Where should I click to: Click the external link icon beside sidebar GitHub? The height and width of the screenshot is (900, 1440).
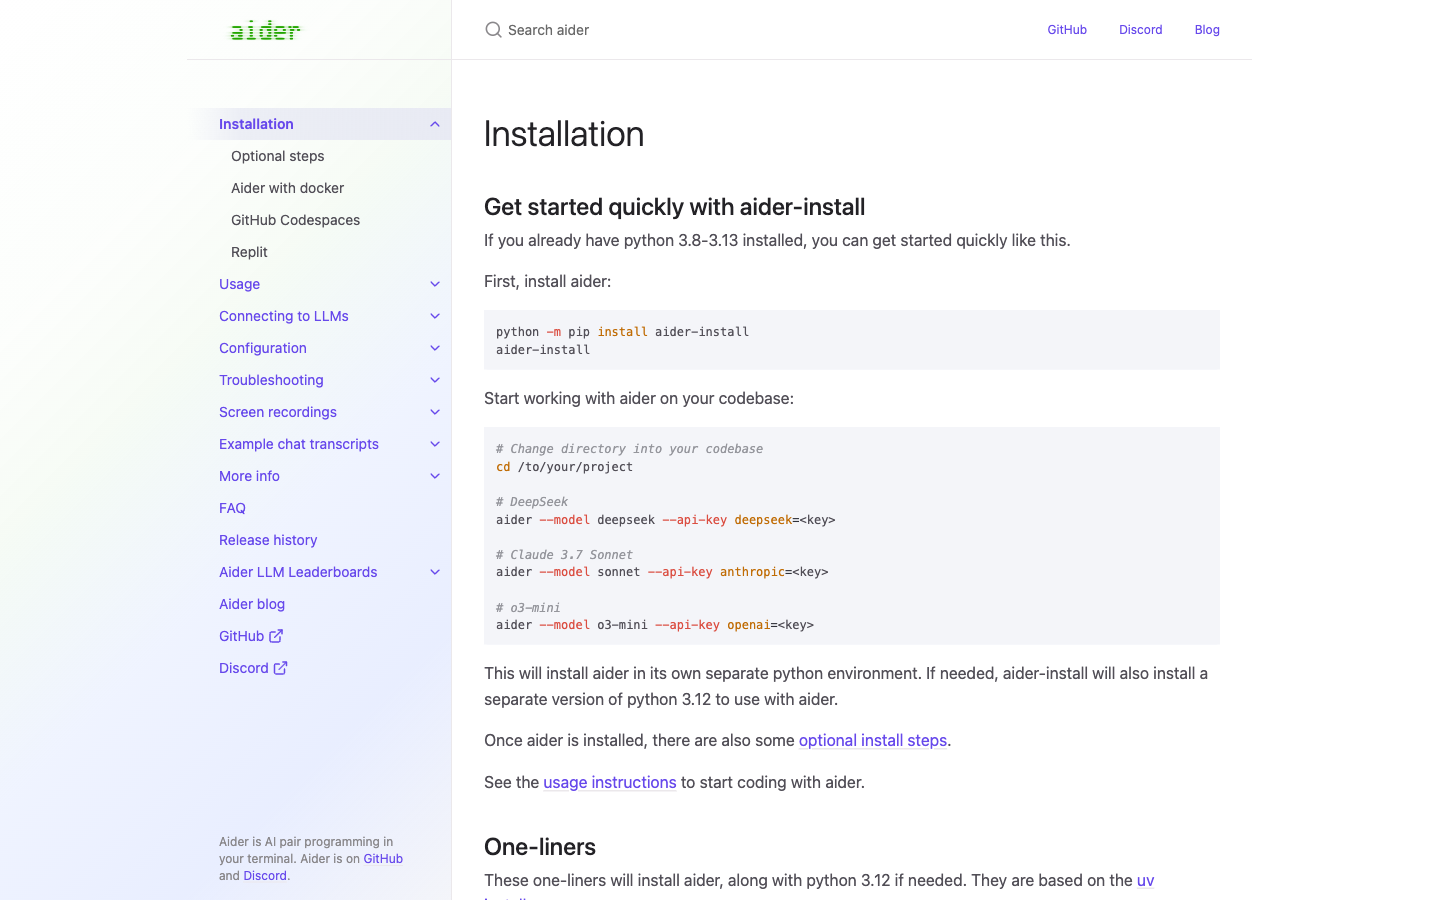click(x=276, y=636)
